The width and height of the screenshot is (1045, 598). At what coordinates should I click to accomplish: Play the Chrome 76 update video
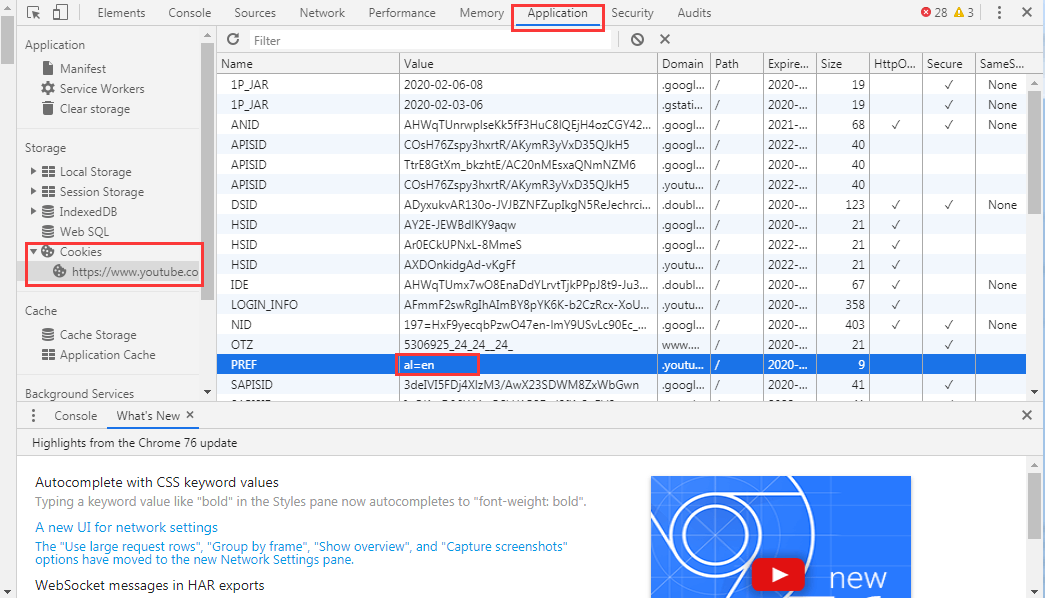(x=778, y=574)
